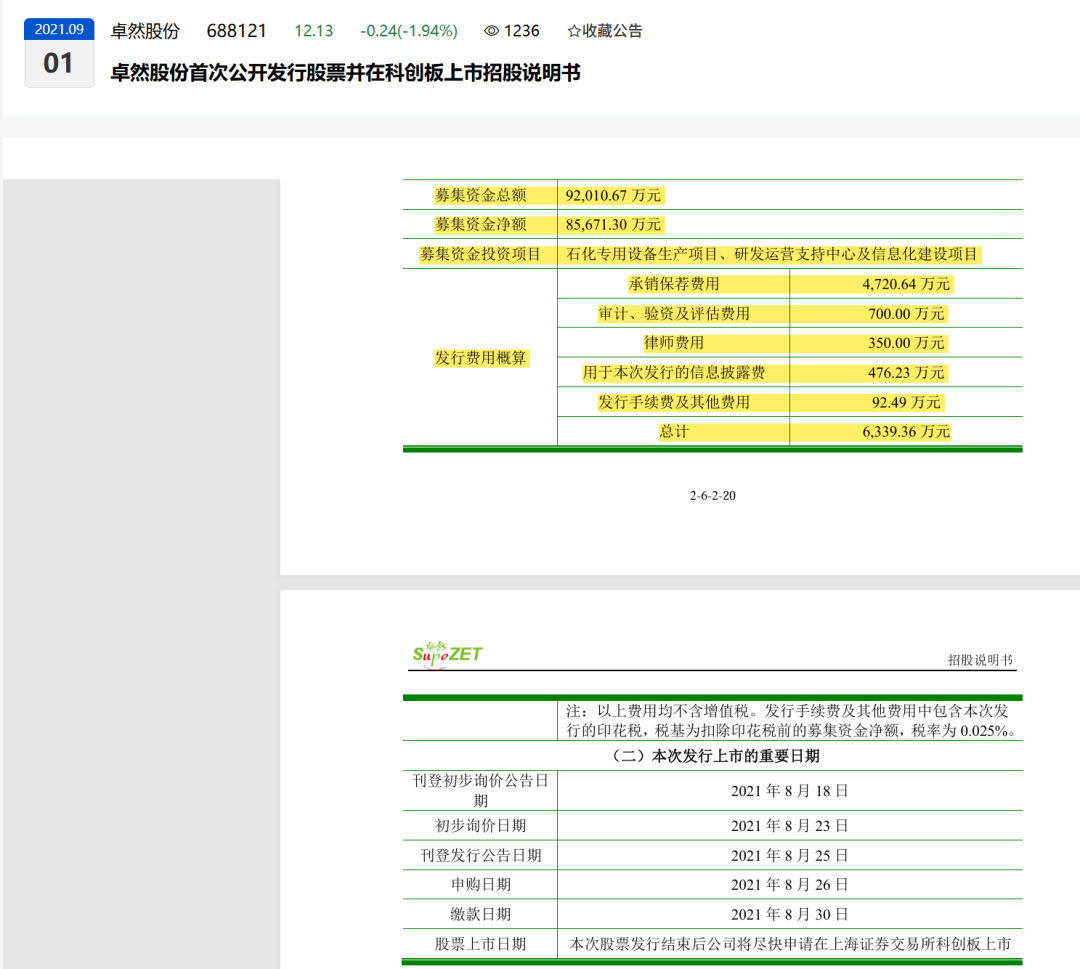This screenshot has height=969, width=1080.
Task: Click the 承销保荐费用 value 4,720.64 万元
Action: [907, 284]
